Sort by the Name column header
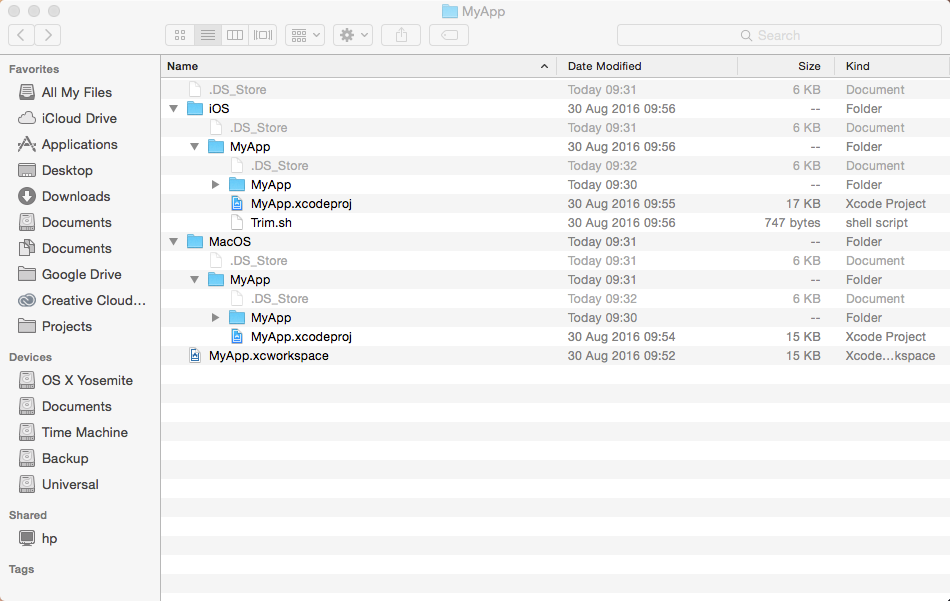This screenshot has width=950, height=601. point(359,66)
